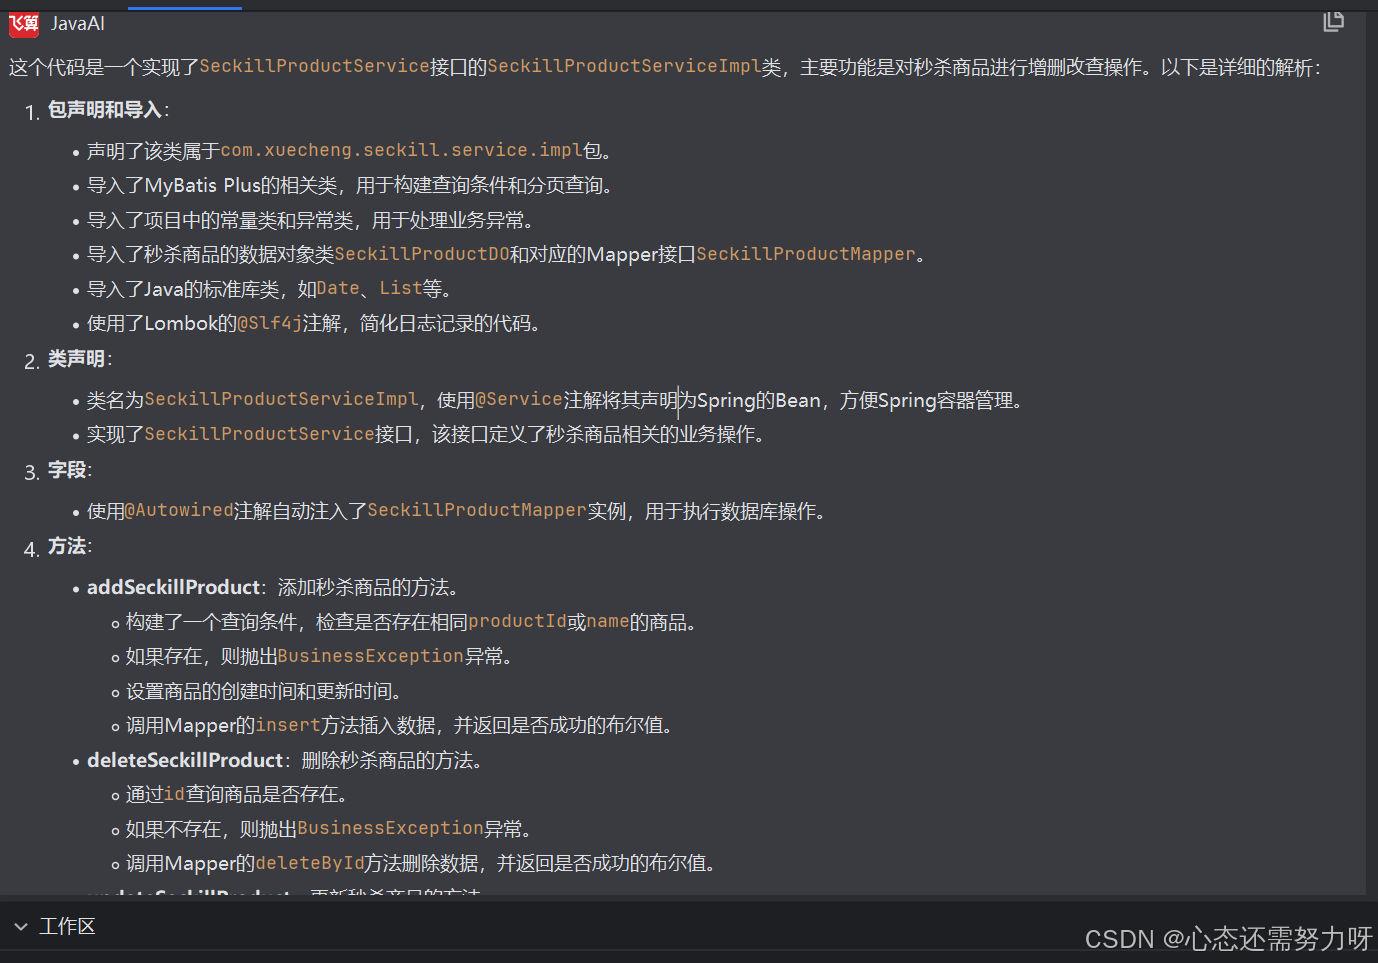The width and height of the screenshot is (1378, 963).
Task: Click SeckillProductMapper in the Mapper接口 bullet
Action: click(806, 254)
